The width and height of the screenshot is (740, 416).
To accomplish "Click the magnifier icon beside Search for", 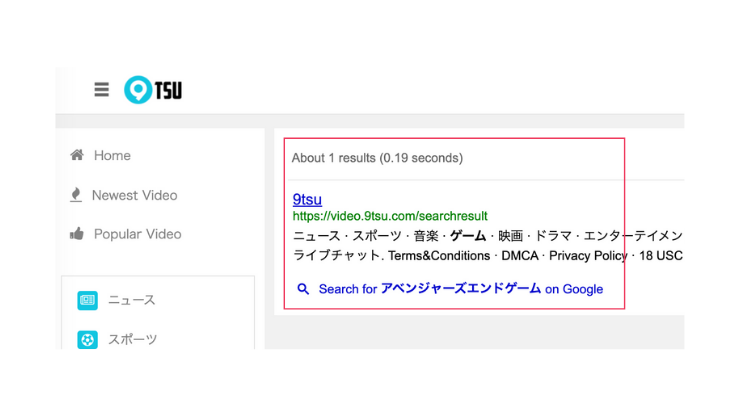I will [x=303, y=289].
